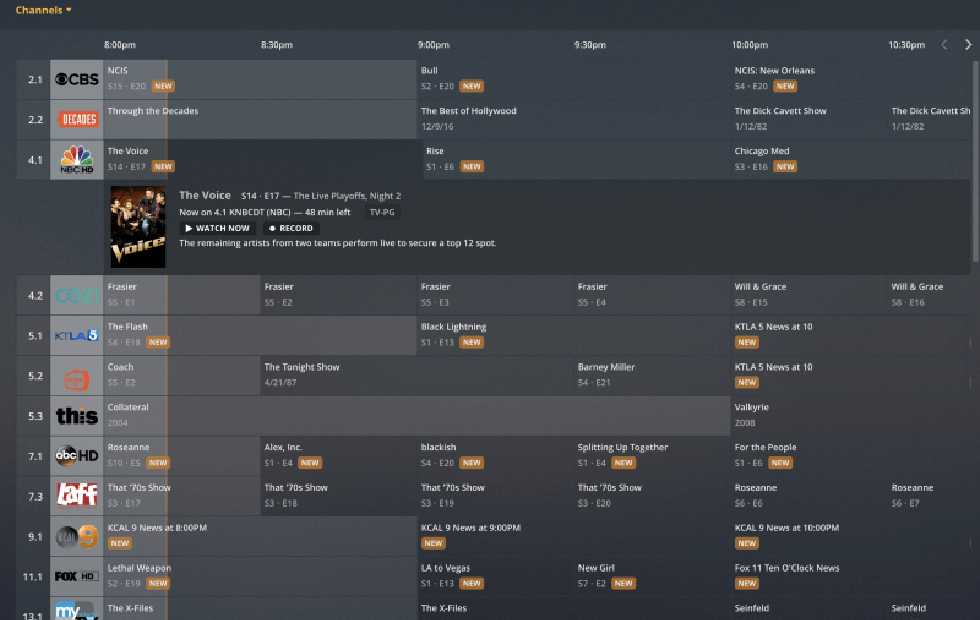Select Collateral 2004 movie
The image size is (980, 620).
pos(417,416)
